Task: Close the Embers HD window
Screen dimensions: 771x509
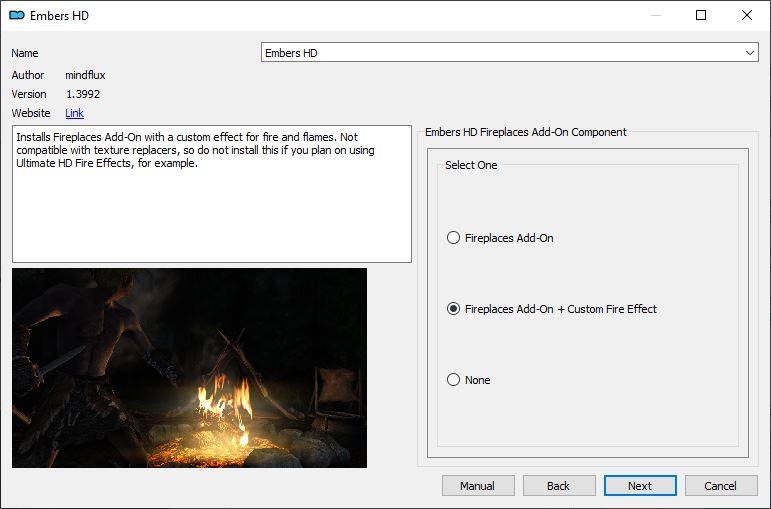Action: [747, 15]
